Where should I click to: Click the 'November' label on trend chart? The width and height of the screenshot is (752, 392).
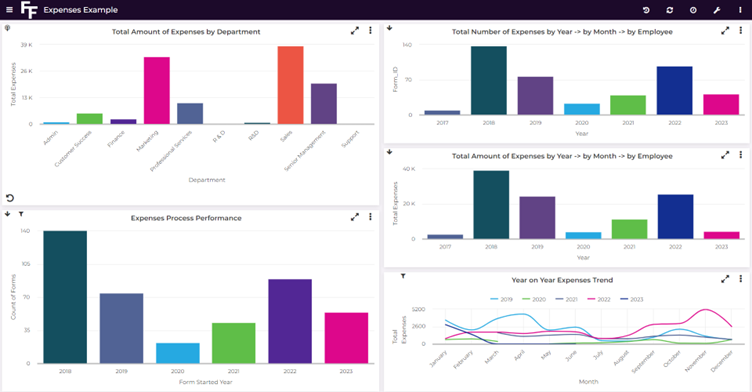(x=696, y=361)
